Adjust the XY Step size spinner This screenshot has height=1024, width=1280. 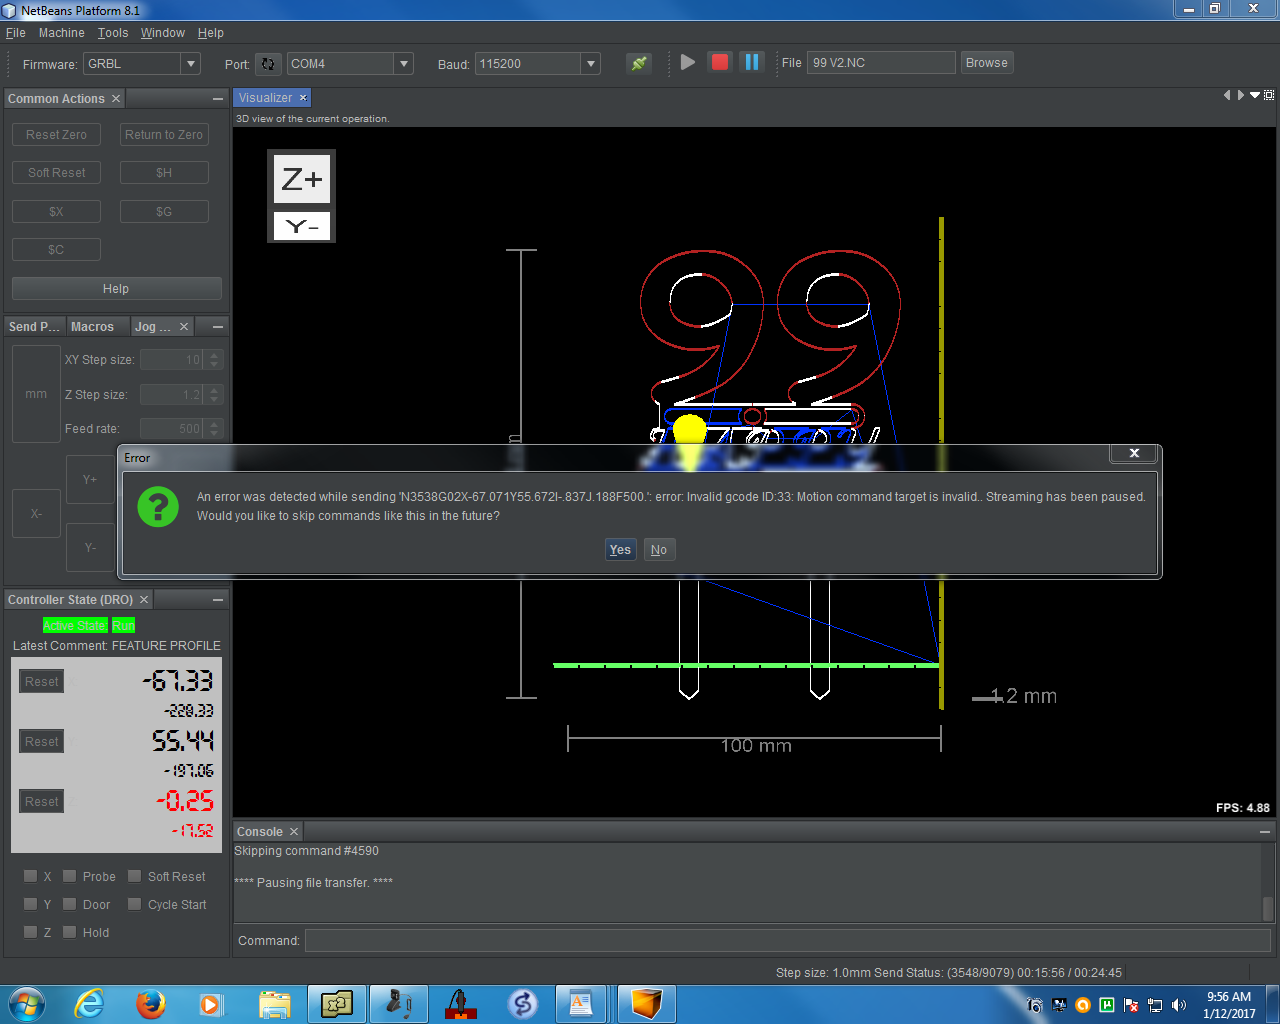(214, 360)
